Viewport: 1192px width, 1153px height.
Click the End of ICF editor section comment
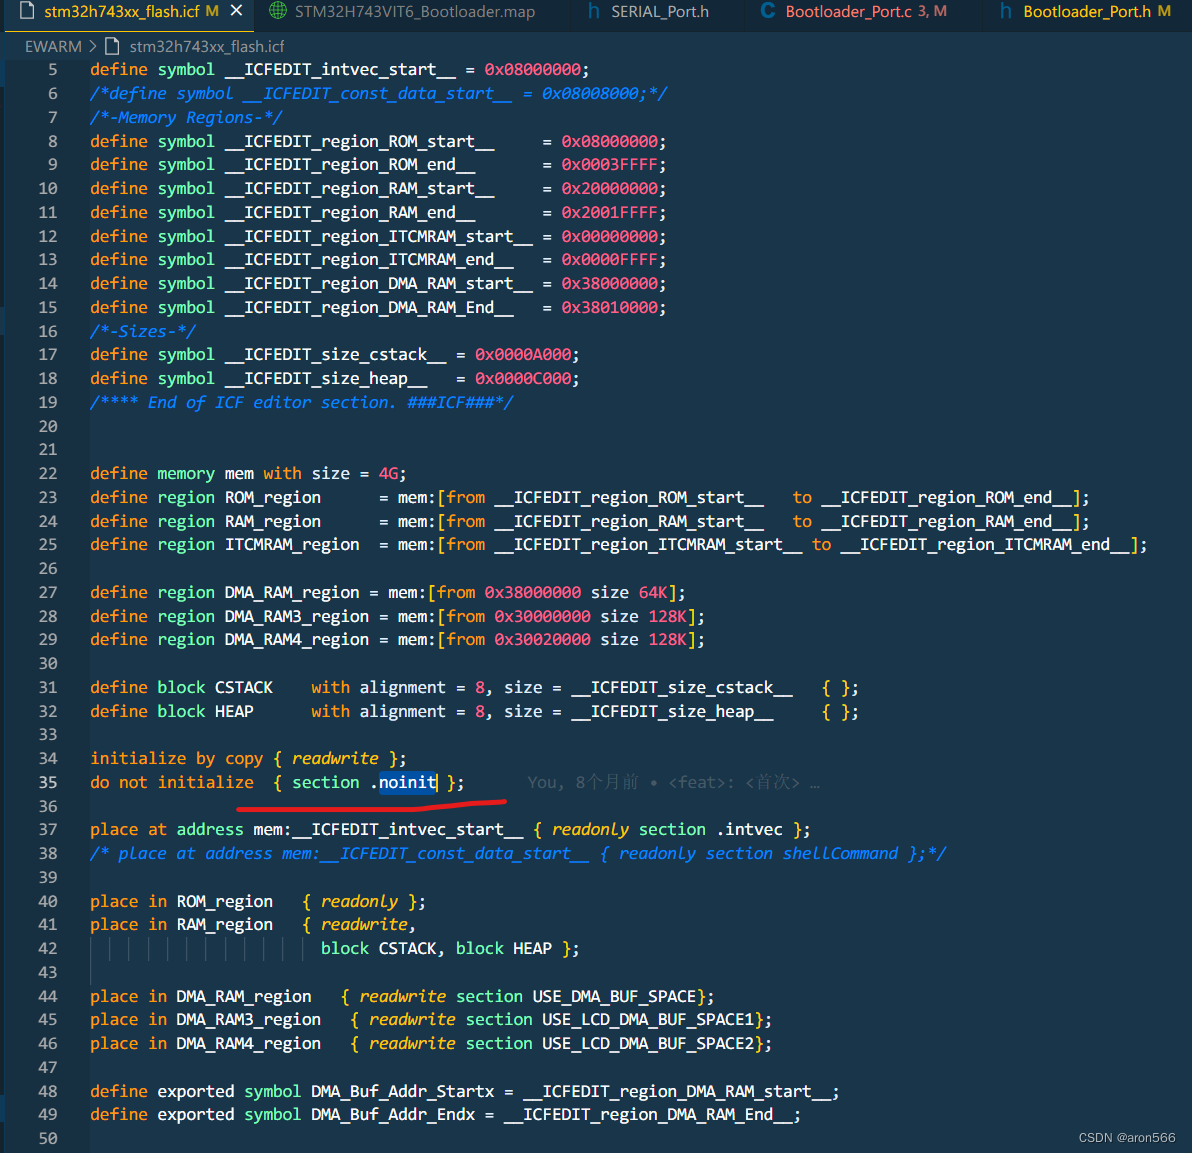[302, 402]
